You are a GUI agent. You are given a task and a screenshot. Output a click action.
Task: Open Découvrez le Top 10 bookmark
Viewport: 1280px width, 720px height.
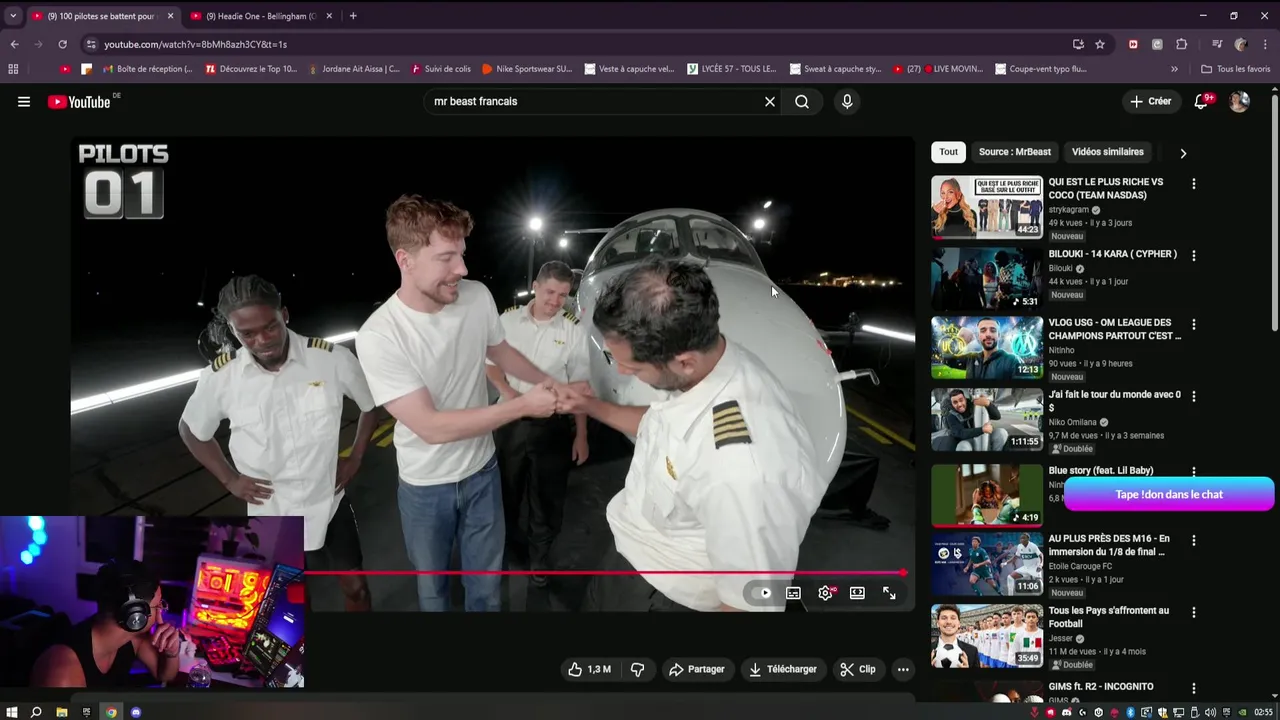251,69
